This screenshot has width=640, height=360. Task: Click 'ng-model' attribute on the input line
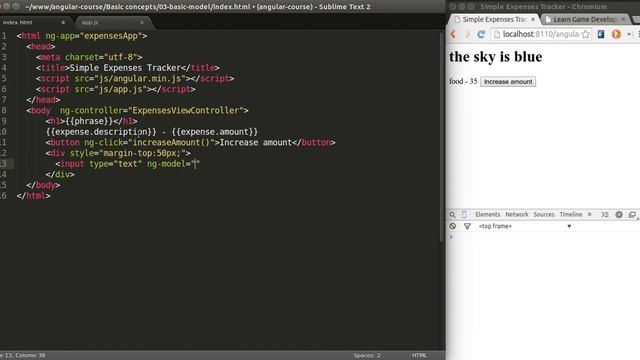(x=166, y=164)
